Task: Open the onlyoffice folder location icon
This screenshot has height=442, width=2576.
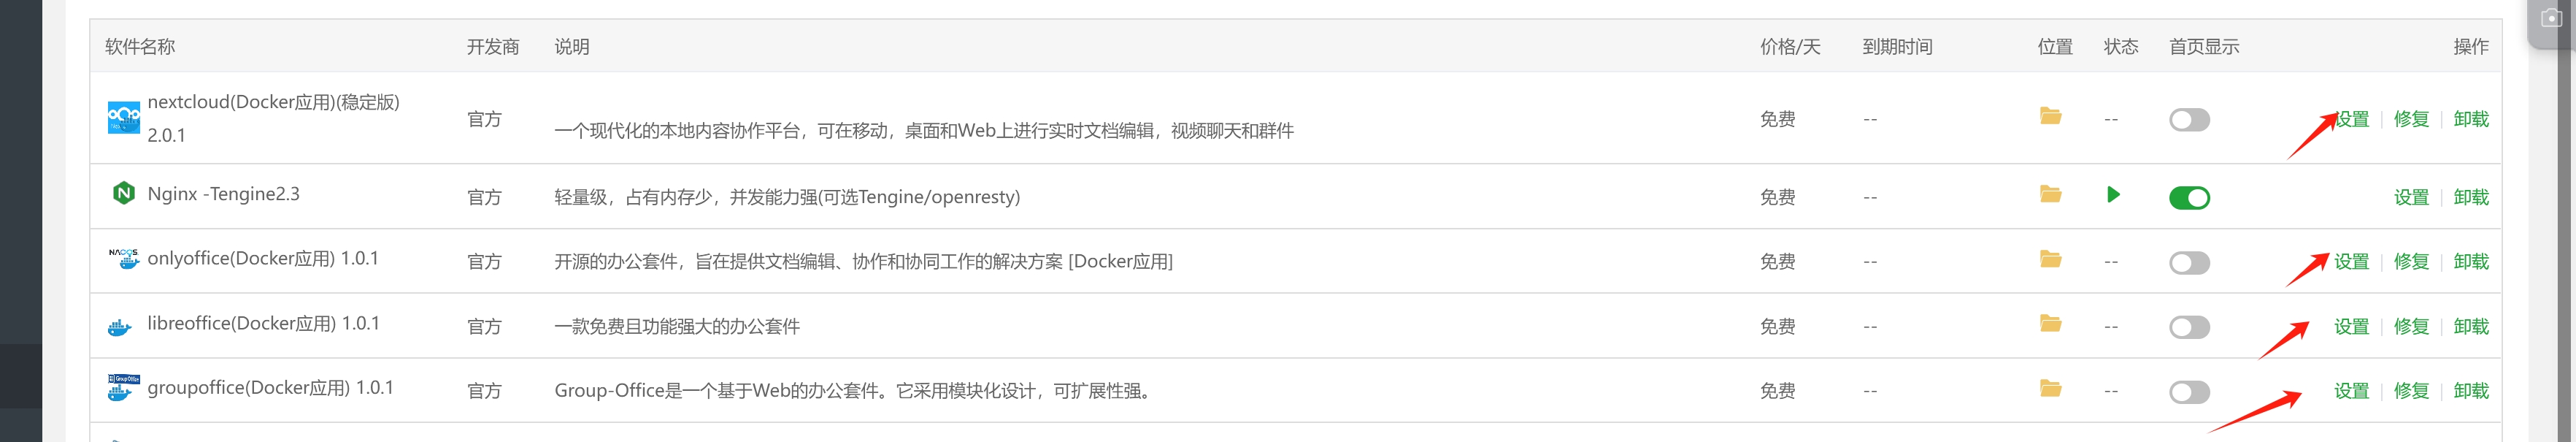Action: point(2050,259)
